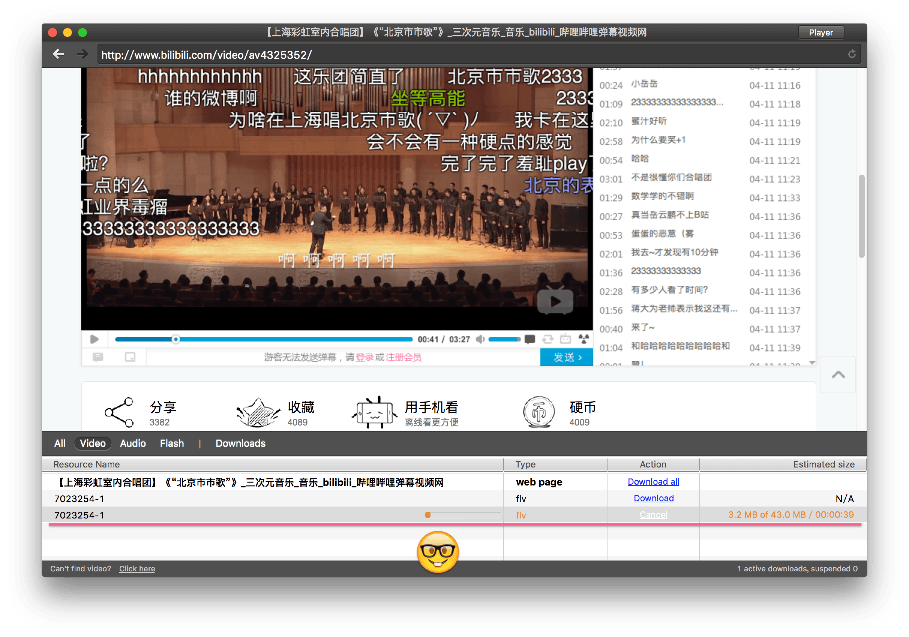Select the first 7023254-1 resource name

click(79, 498)
